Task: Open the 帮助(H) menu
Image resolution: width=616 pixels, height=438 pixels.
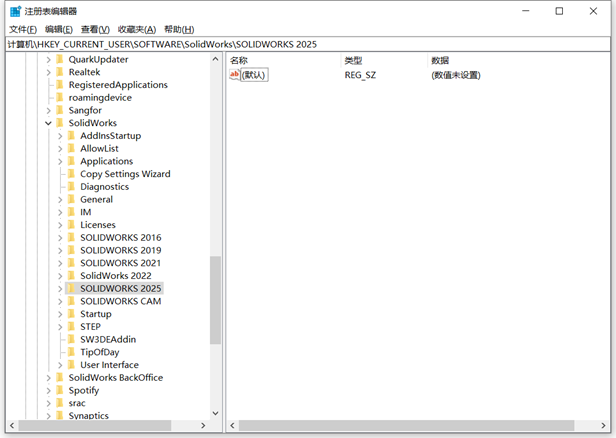Action: point(180,29)
